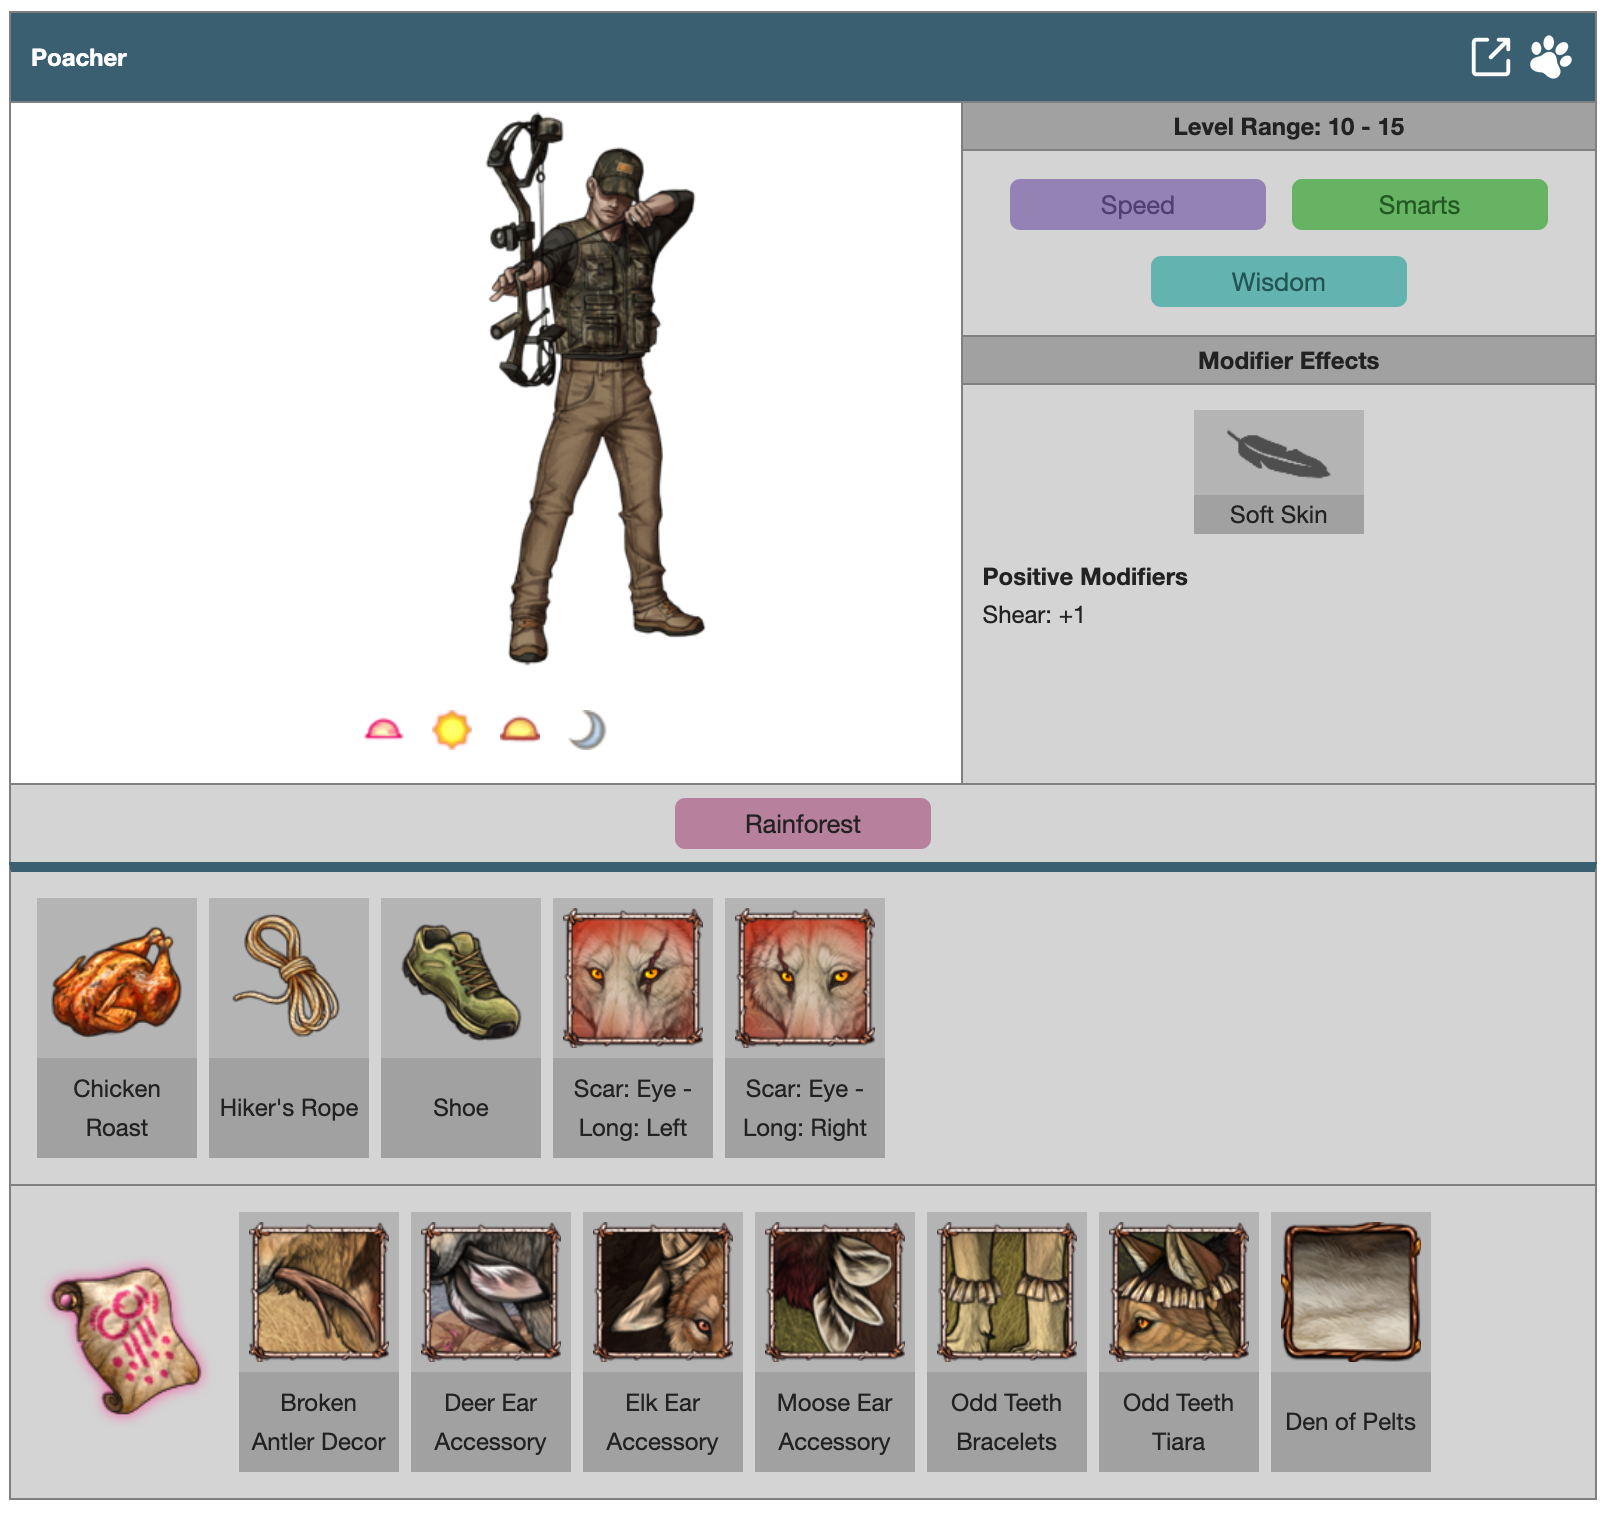
Task: Open the Broken Antler Decor item
Action: 319,1341
